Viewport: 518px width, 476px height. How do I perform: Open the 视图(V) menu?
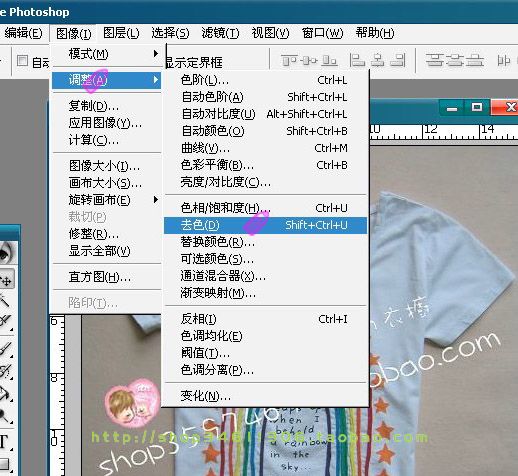coord(270,33)
